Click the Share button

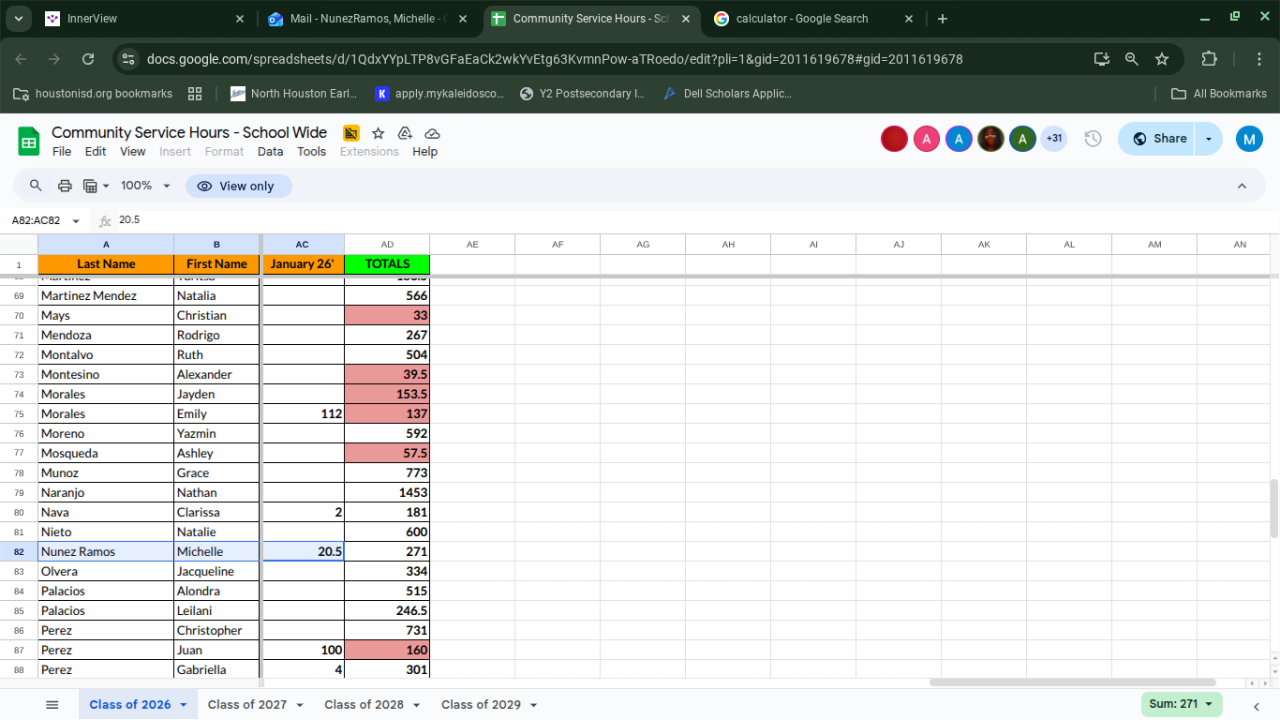coord(1158,139)
